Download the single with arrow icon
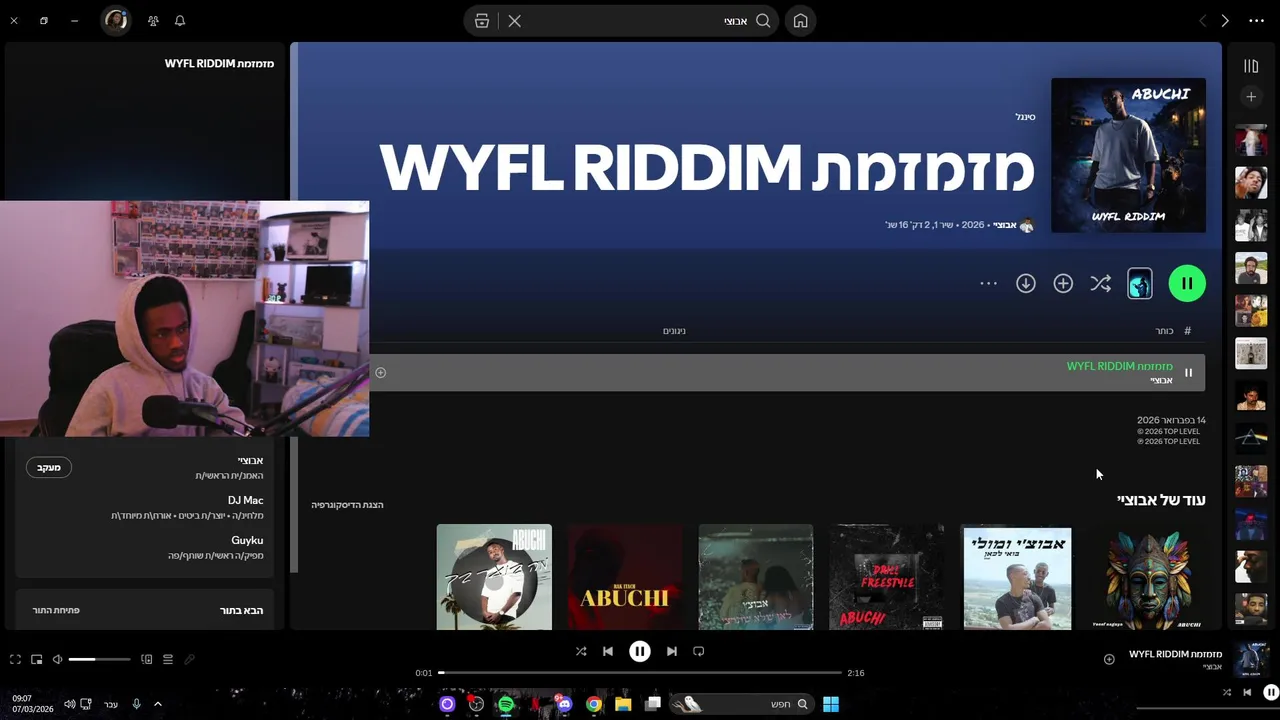The image size is (1280, 720). point(1026,284)
